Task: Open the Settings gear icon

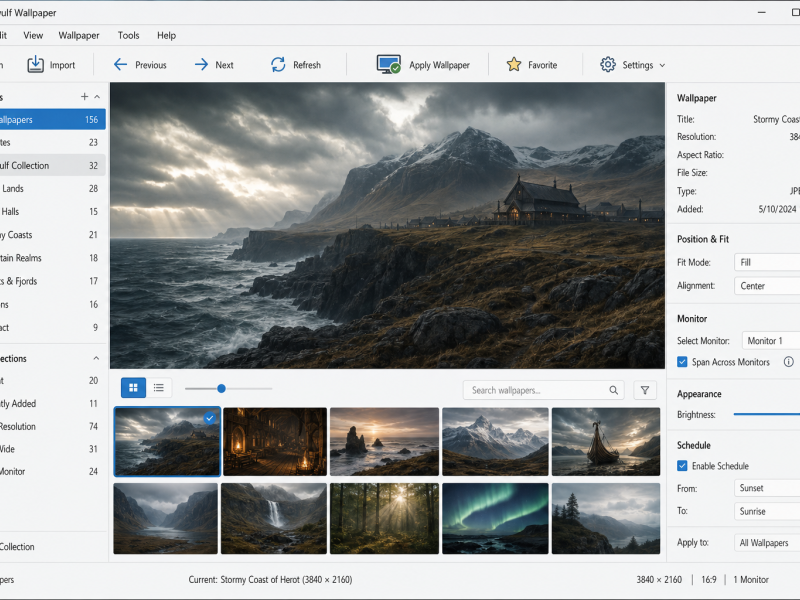Action: pos(608,64)
